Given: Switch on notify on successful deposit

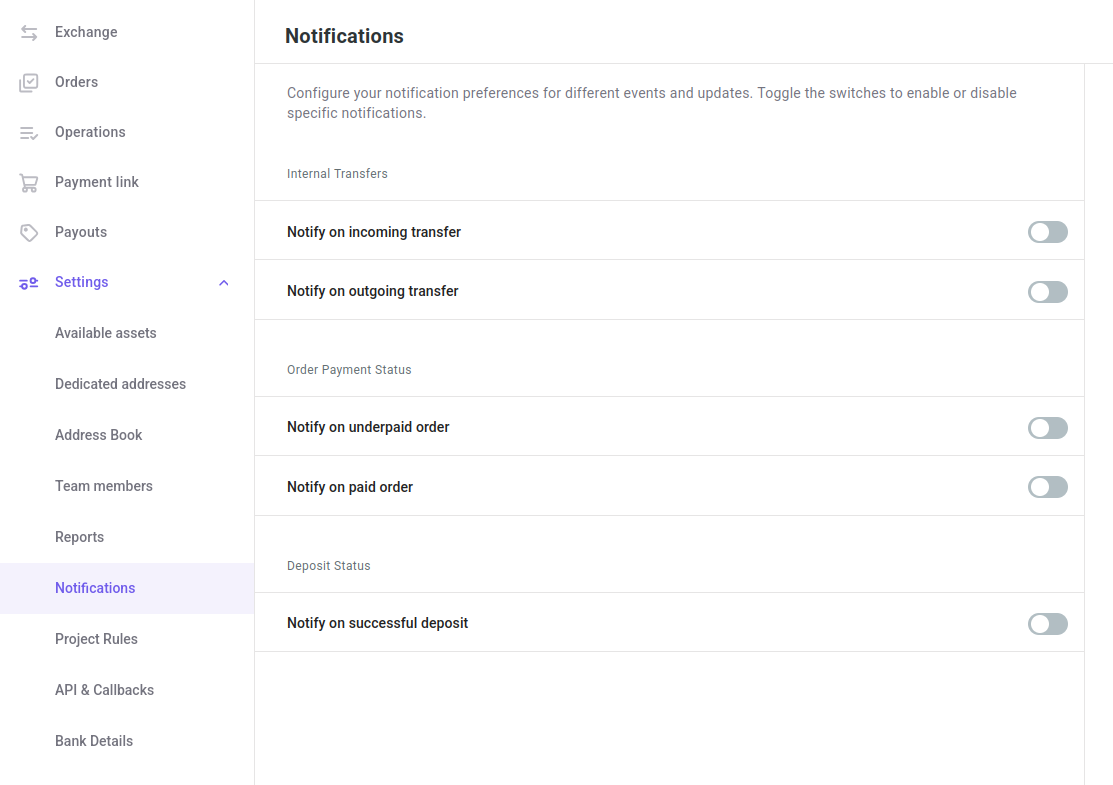Looking at the screenshot, I should [x=1047, y=624].
